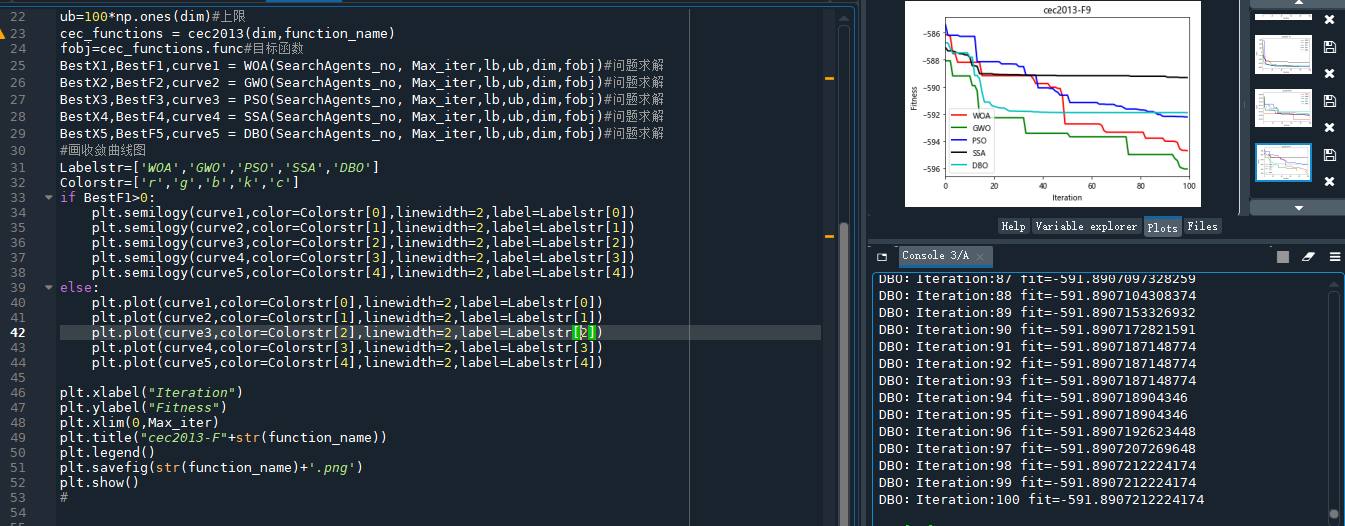Select the highlighted plot thumbnail at the bottom

tap(1282, 162)
